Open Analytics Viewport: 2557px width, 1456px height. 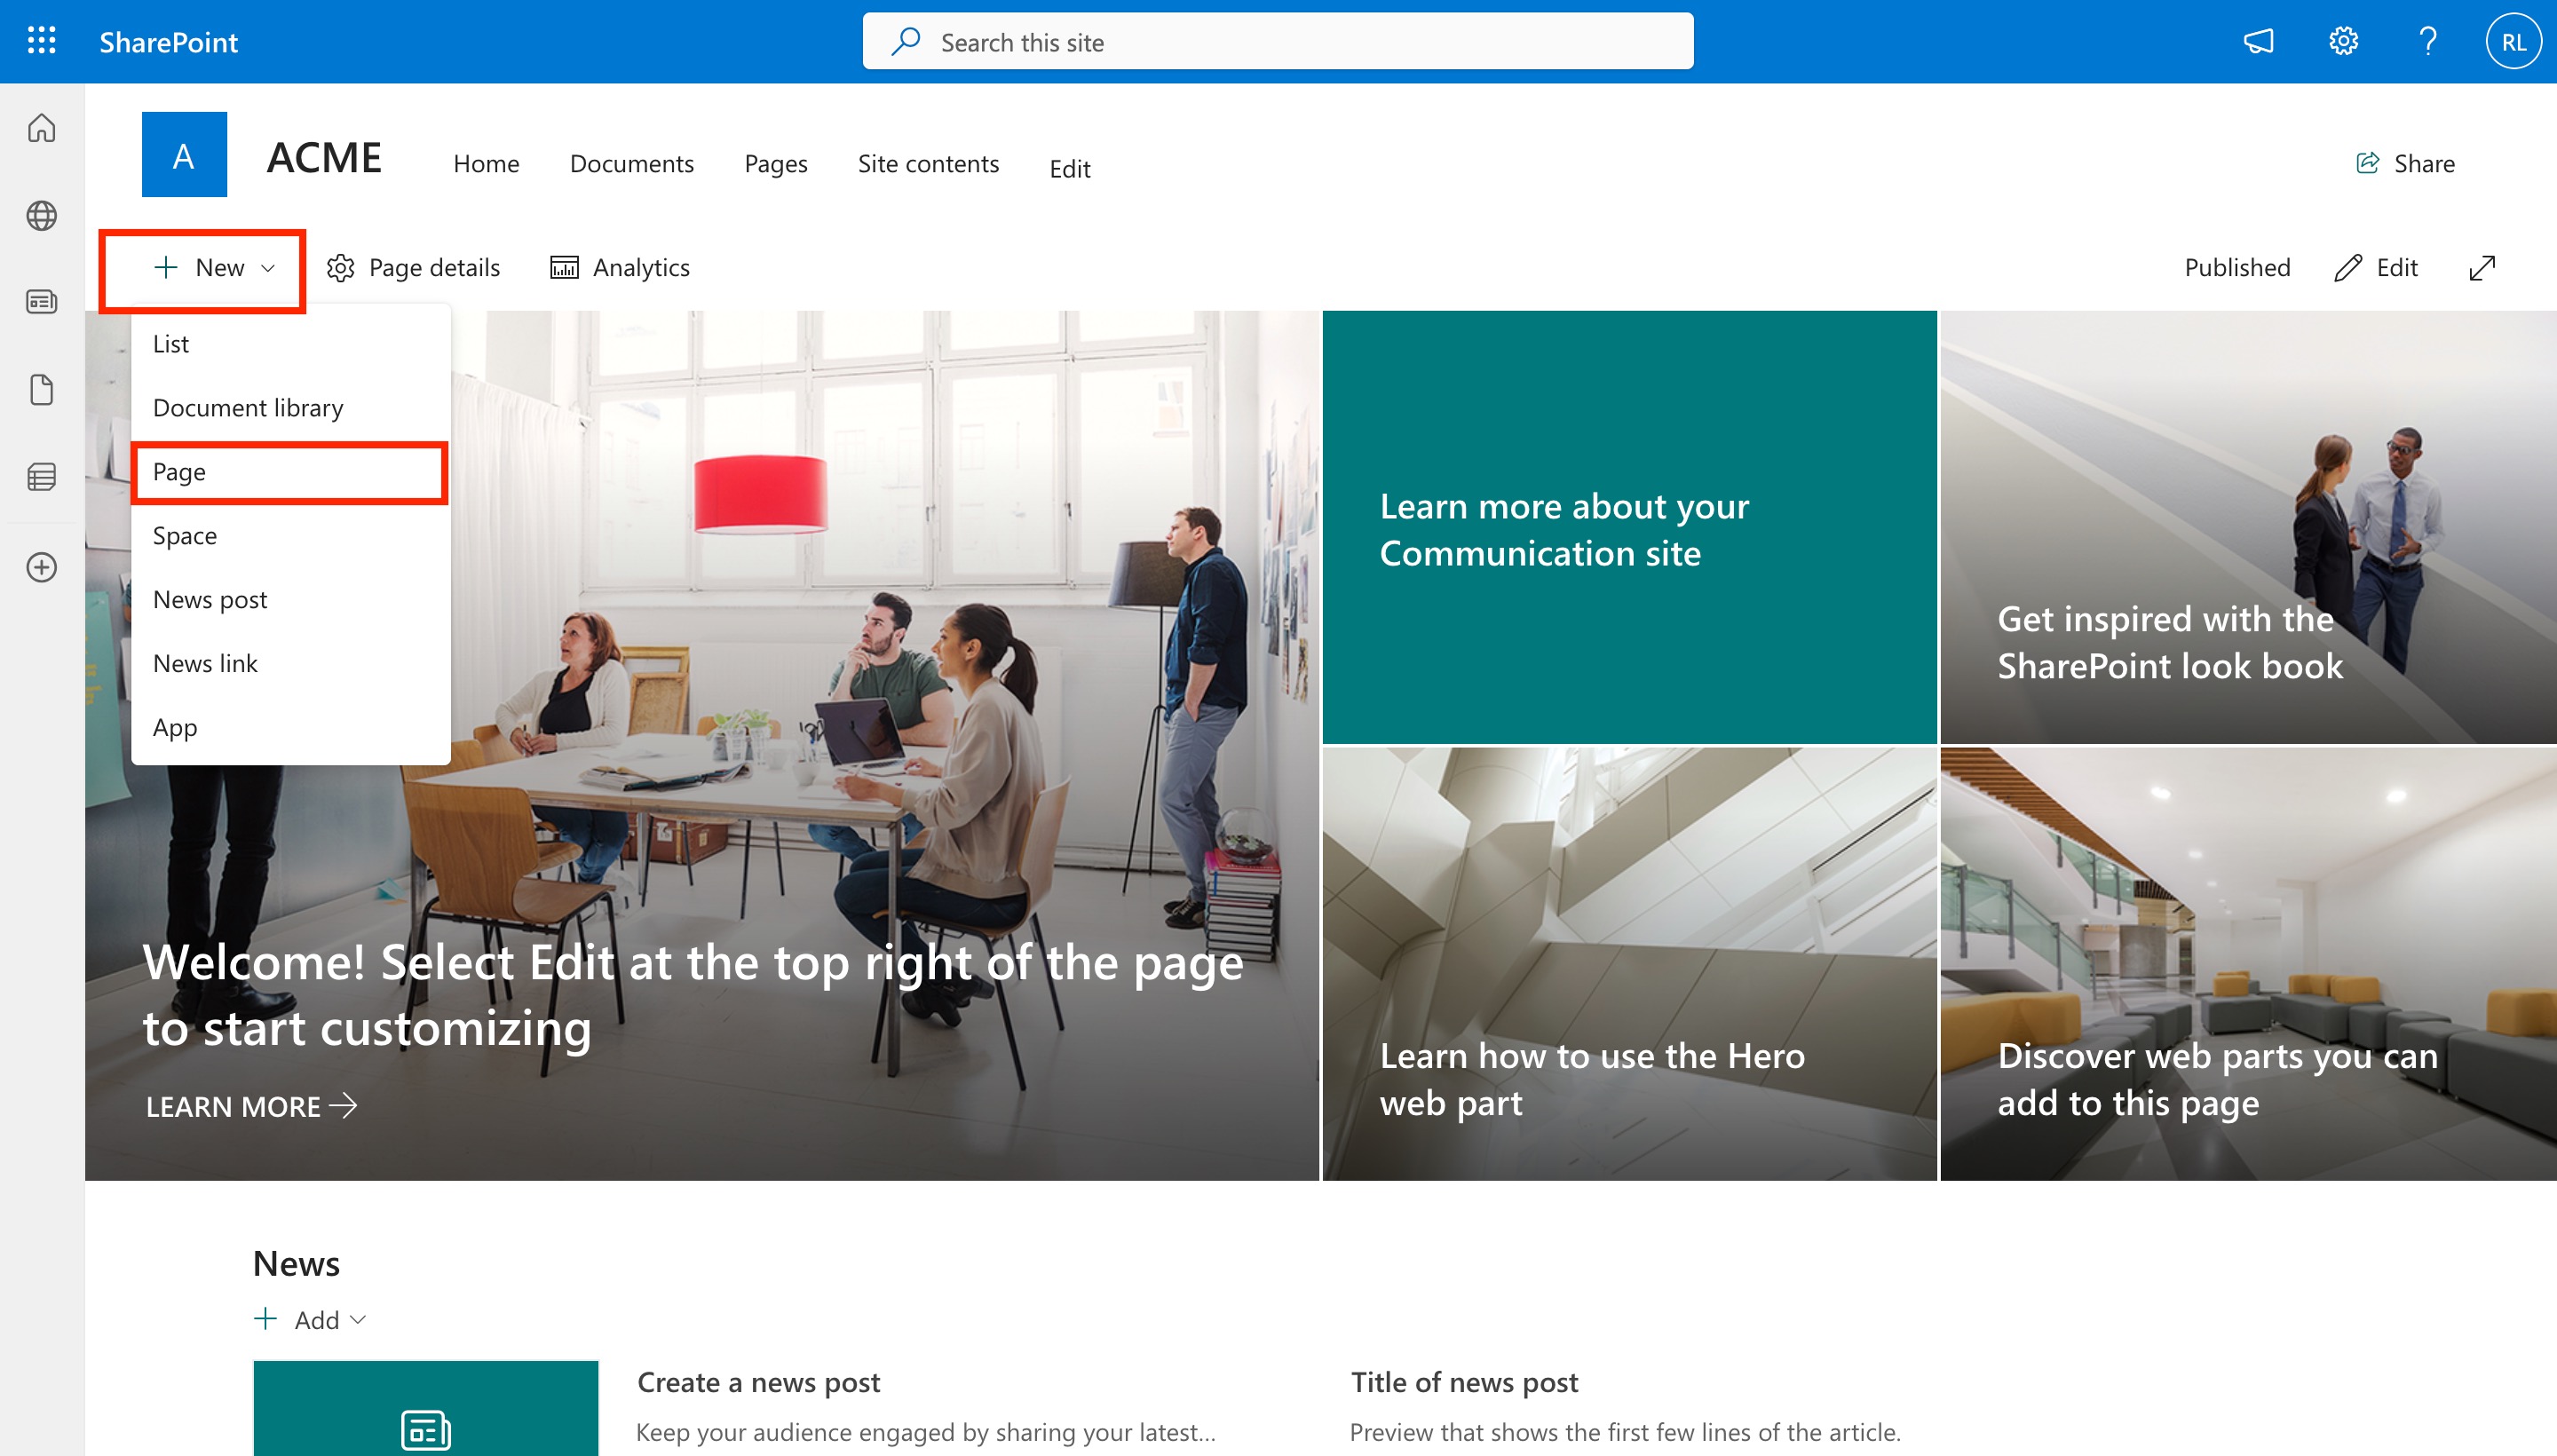[x=620, y=268]
